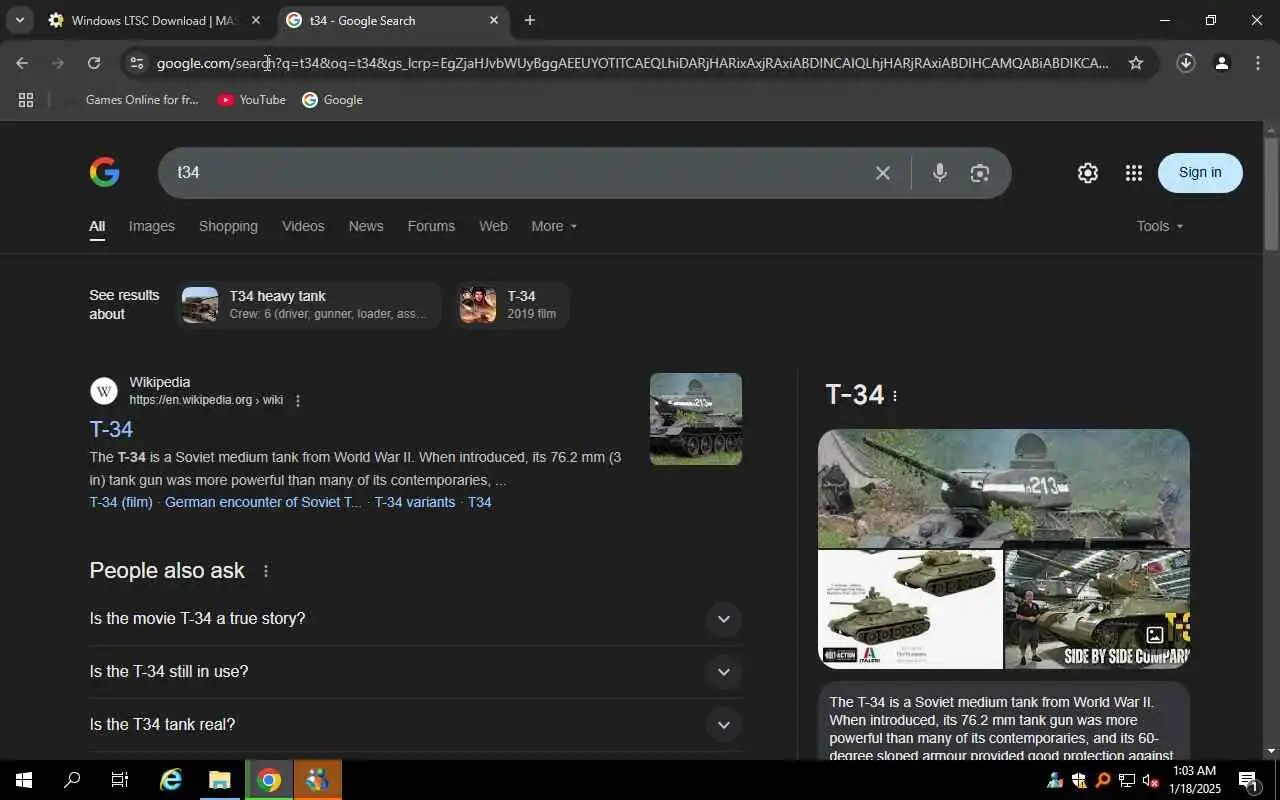The height and width of the screenshot is (800, 1280).
Task: Expand 'Is the movie T-34 a true story?'
Action: point(416,619)
